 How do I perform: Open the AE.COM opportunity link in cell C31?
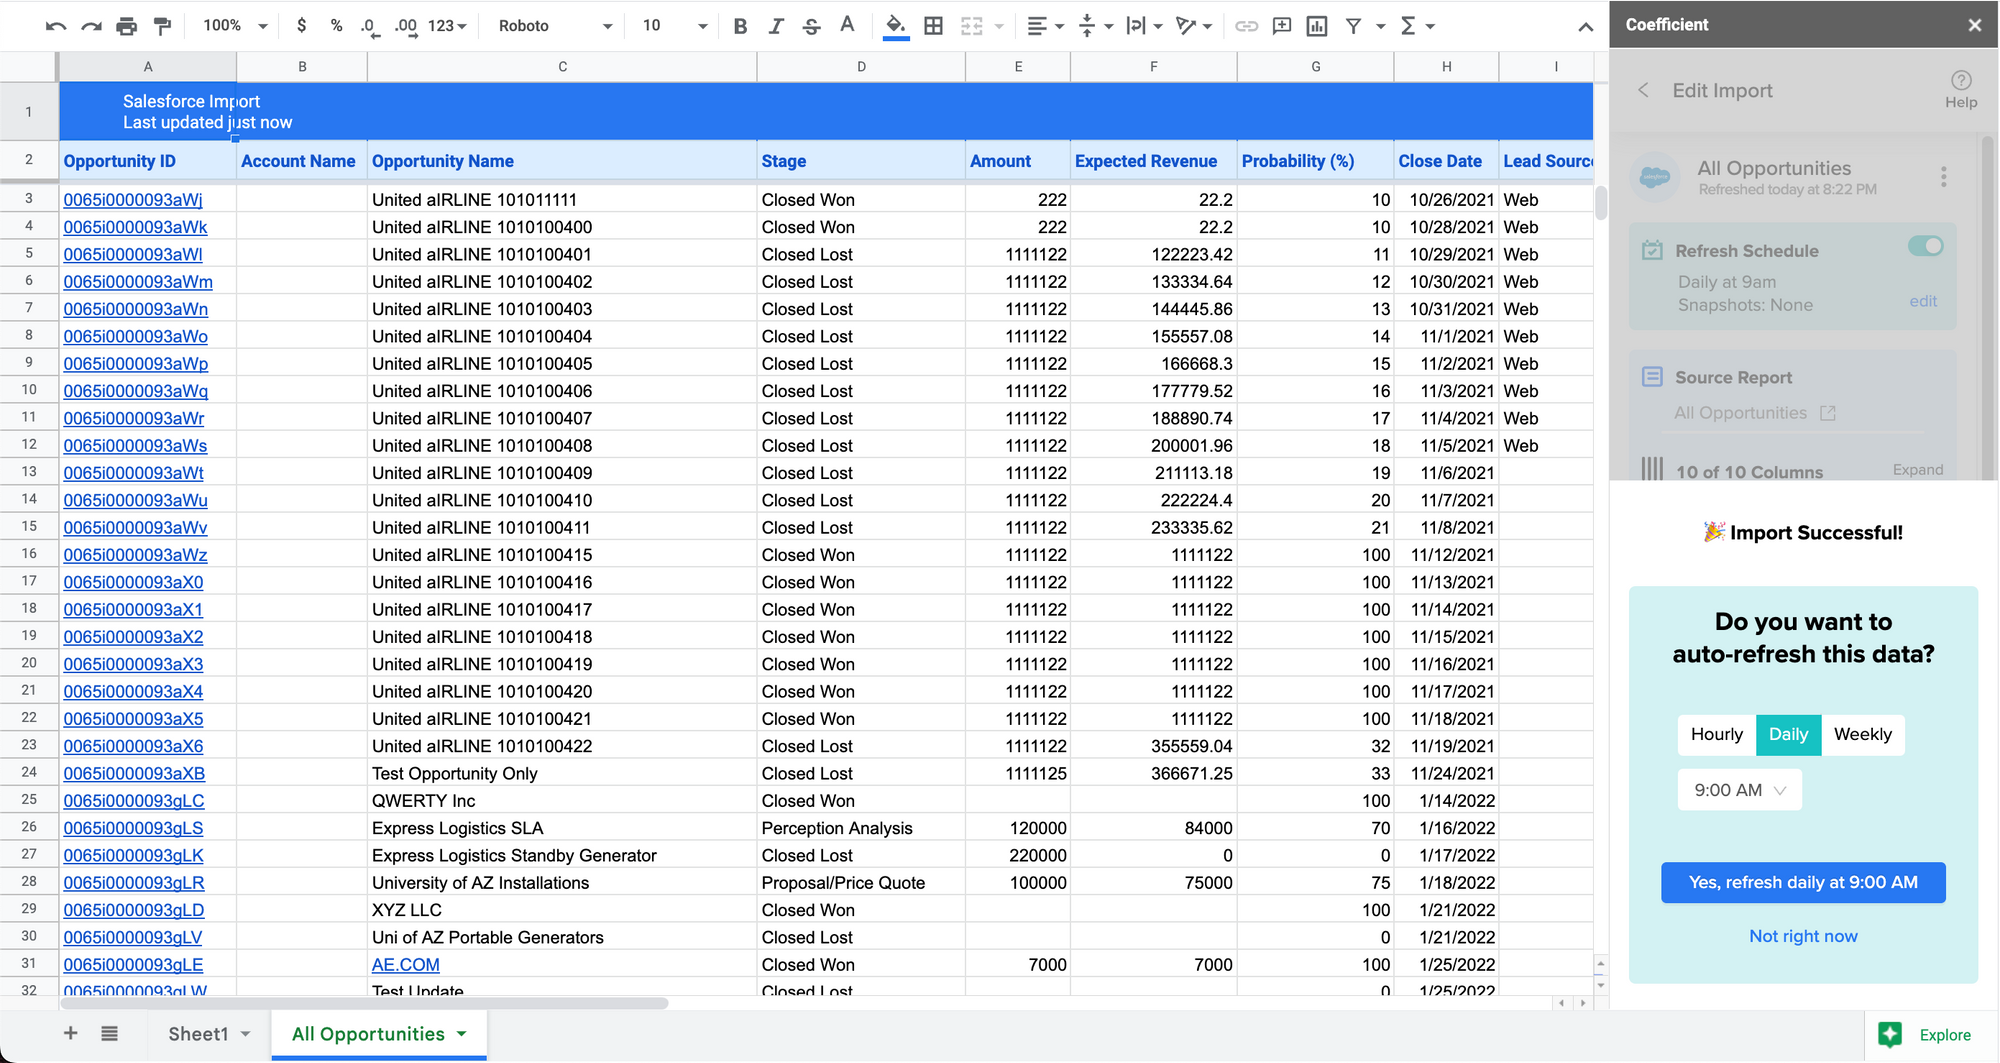[x=405, y=963]
